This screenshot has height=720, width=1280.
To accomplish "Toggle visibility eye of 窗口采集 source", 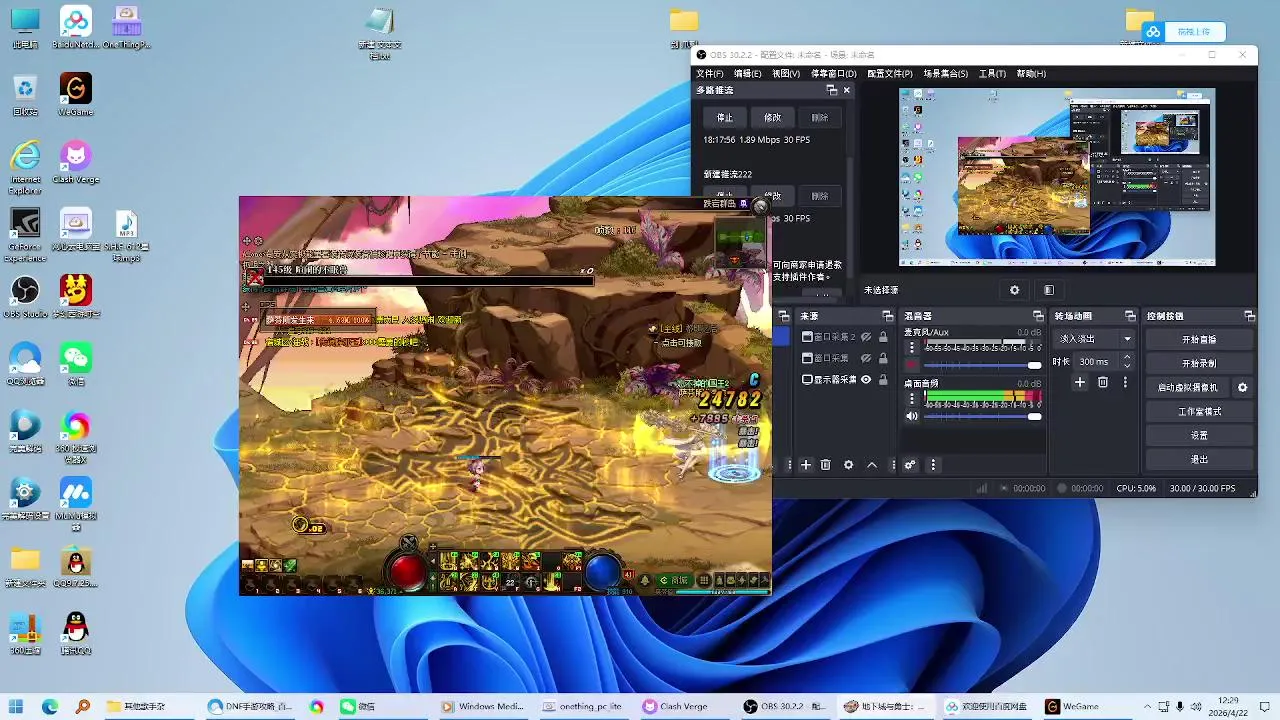I will point(866,358).
